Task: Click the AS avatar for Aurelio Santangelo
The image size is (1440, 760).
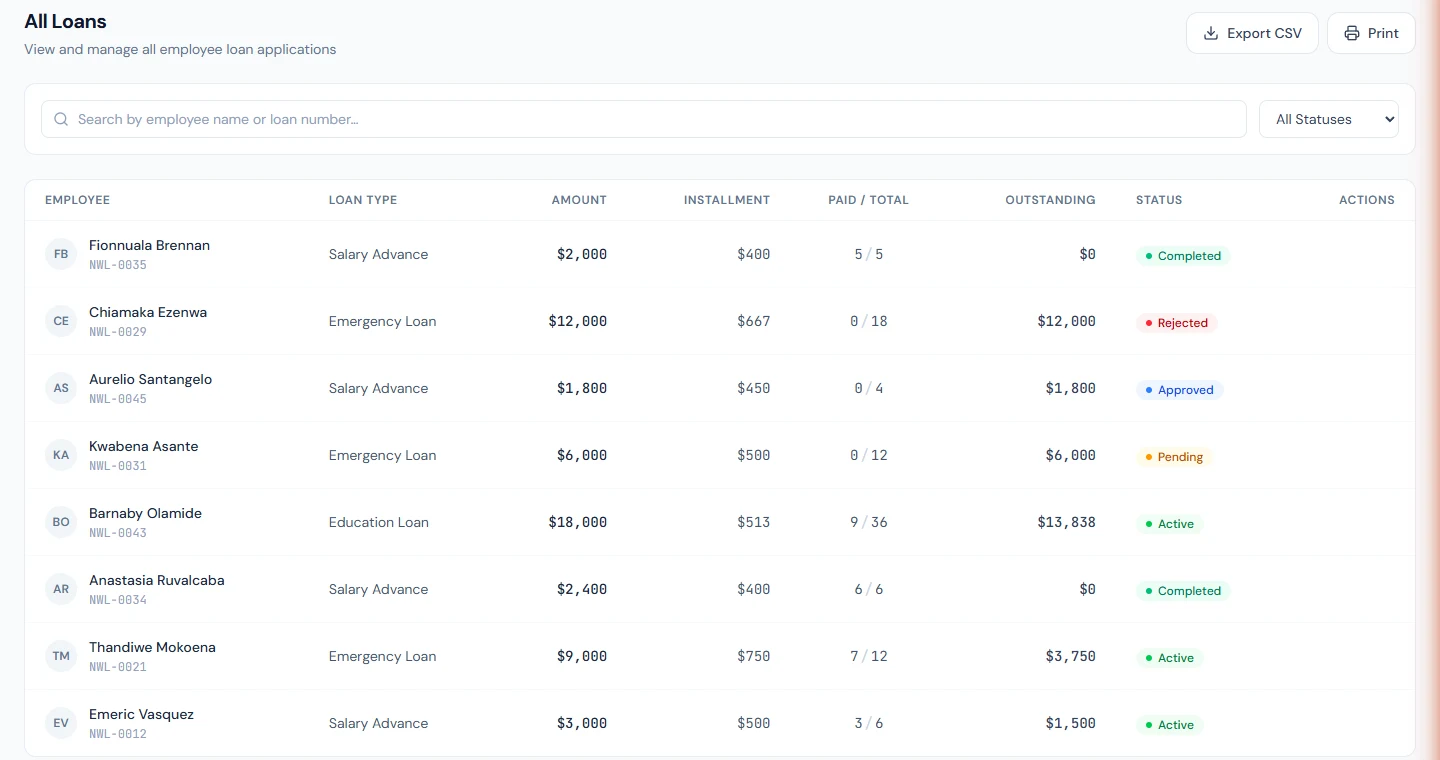Action: click(61, 388)
